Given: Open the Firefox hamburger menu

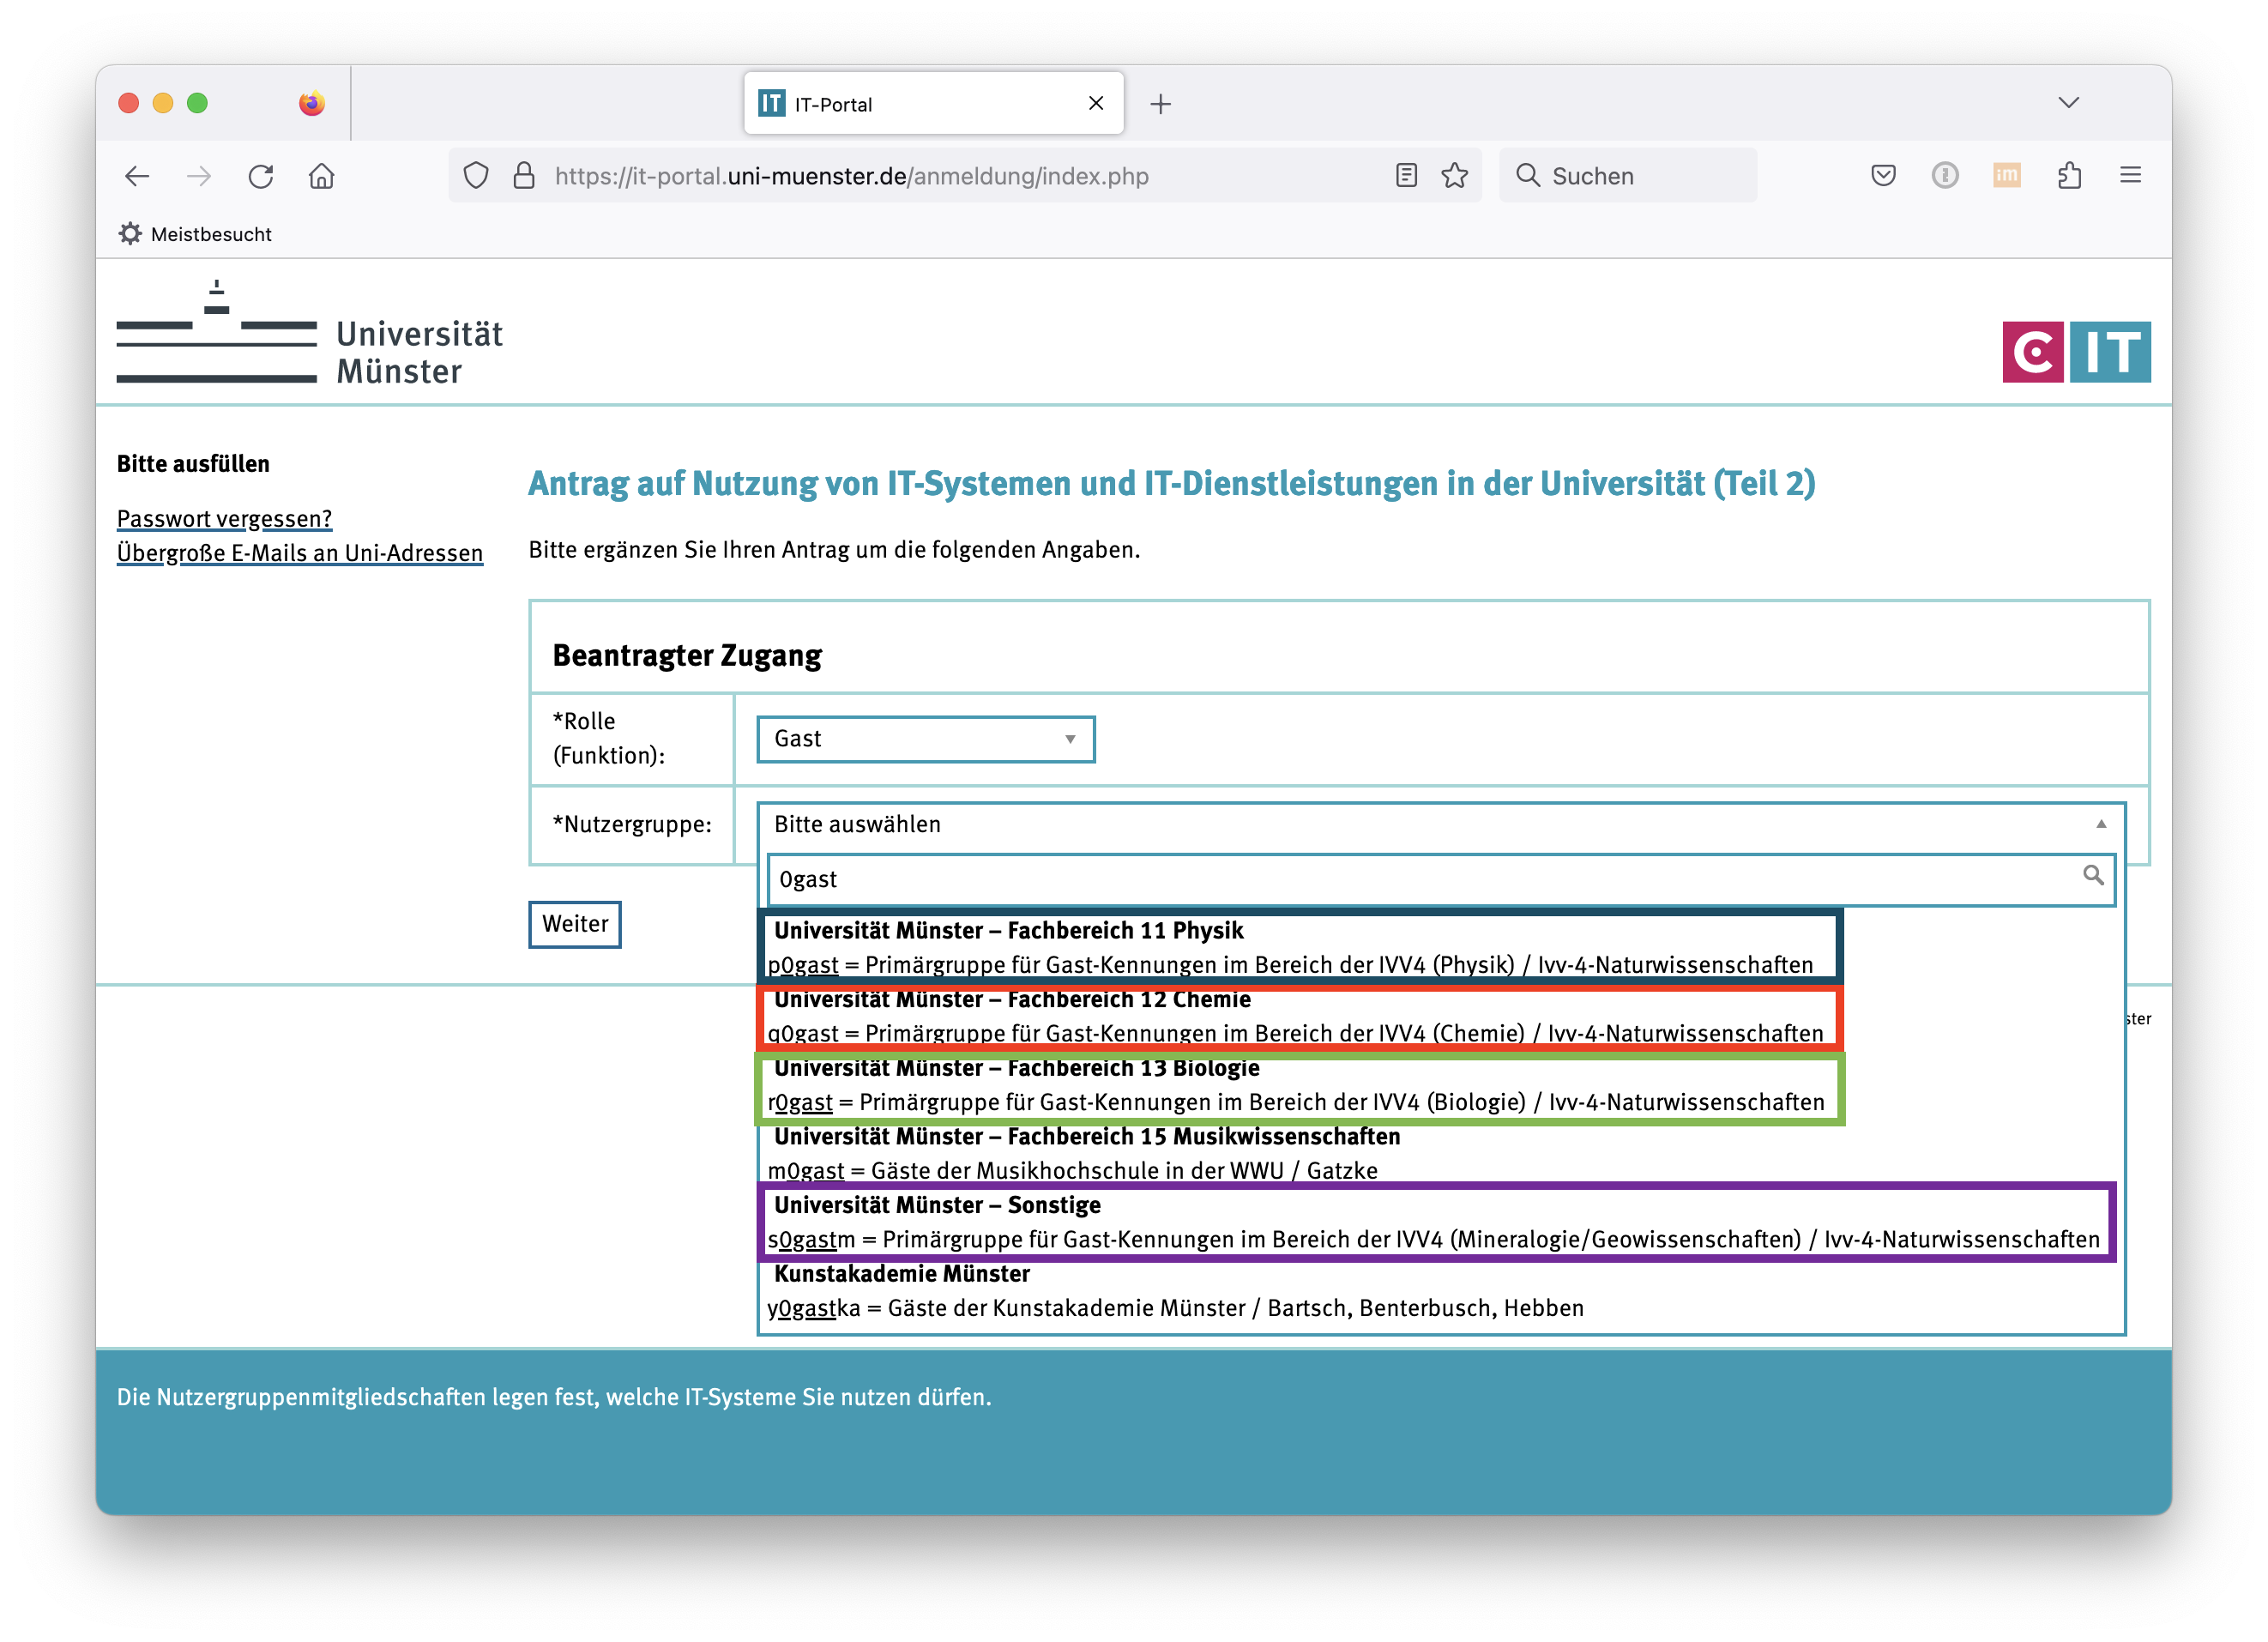Looking at the screenshot, I should coord(2130,176).
